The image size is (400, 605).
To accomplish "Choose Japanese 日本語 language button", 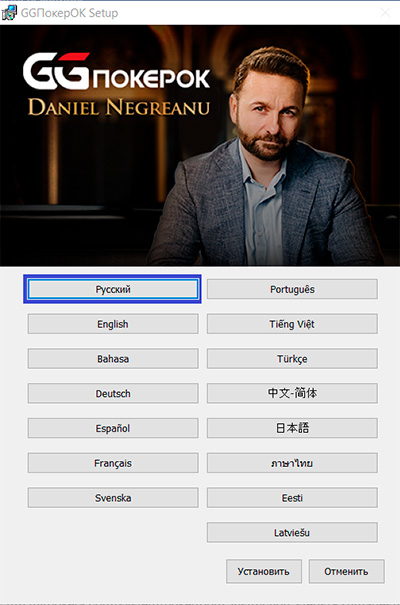I will [x=292, y=428].
